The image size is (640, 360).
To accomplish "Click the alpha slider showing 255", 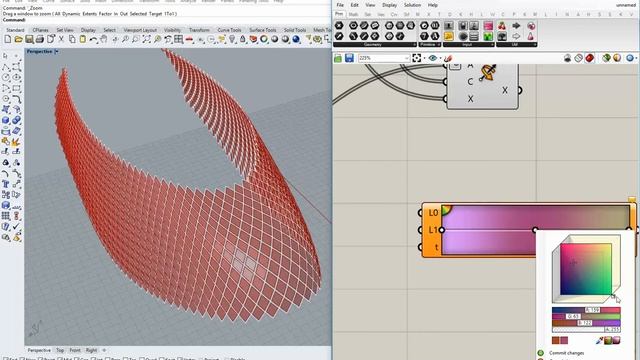I will coord(586,329).
